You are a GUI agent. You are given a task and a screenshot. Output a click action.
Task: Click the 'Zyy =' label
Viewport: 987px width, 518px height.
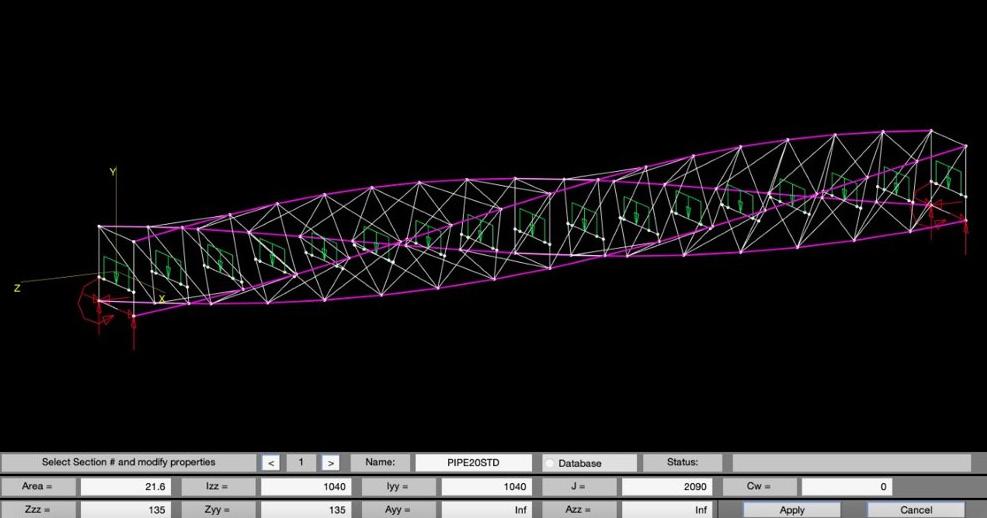pyautogui.click(x=217, y=509)
